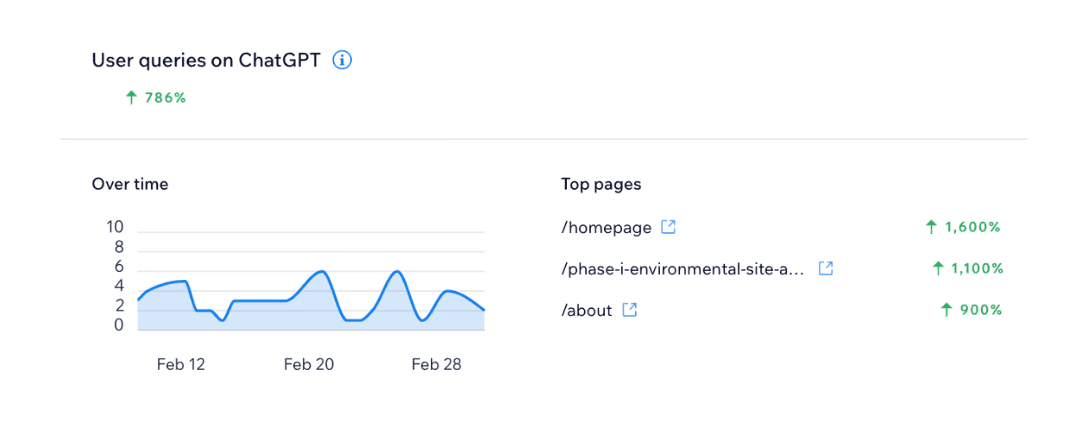Open external link icon for /phase-i-environmental-site-a…
1080x427 pixels.
pyautogui.click(x=826, y=269)
